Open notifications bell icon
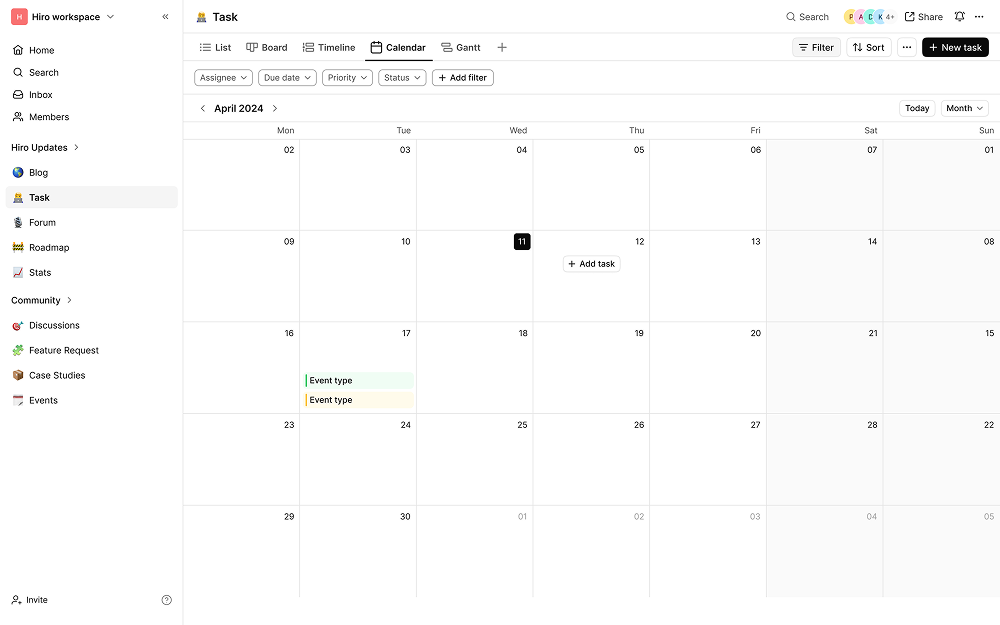Viewport: 1000px width, 625px height. [959, 17]
